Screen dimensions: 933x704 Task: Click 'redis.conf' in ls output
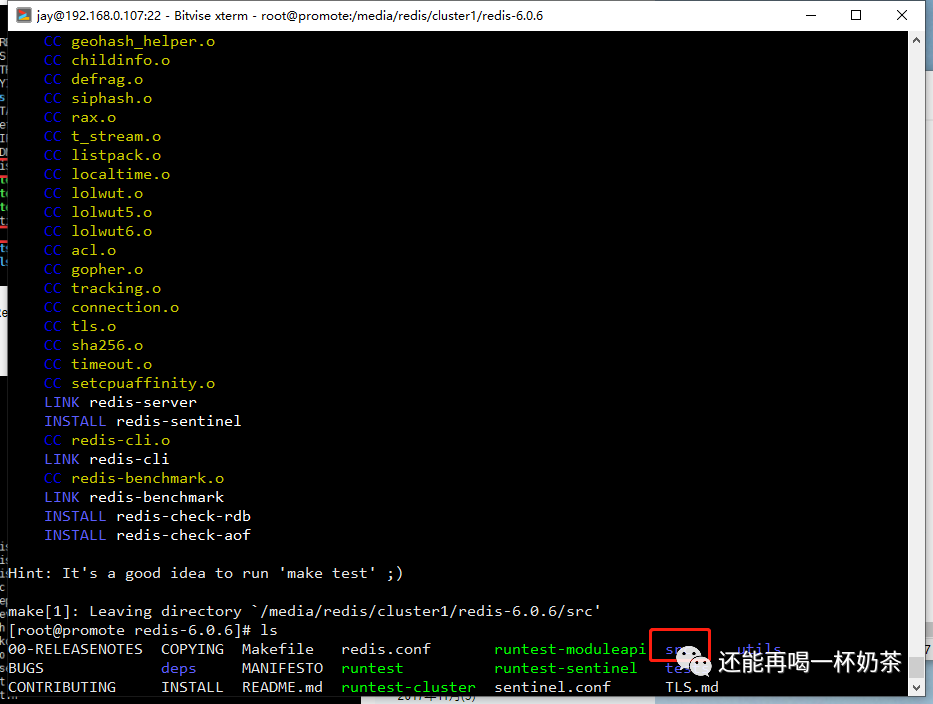tap(386, 650)
